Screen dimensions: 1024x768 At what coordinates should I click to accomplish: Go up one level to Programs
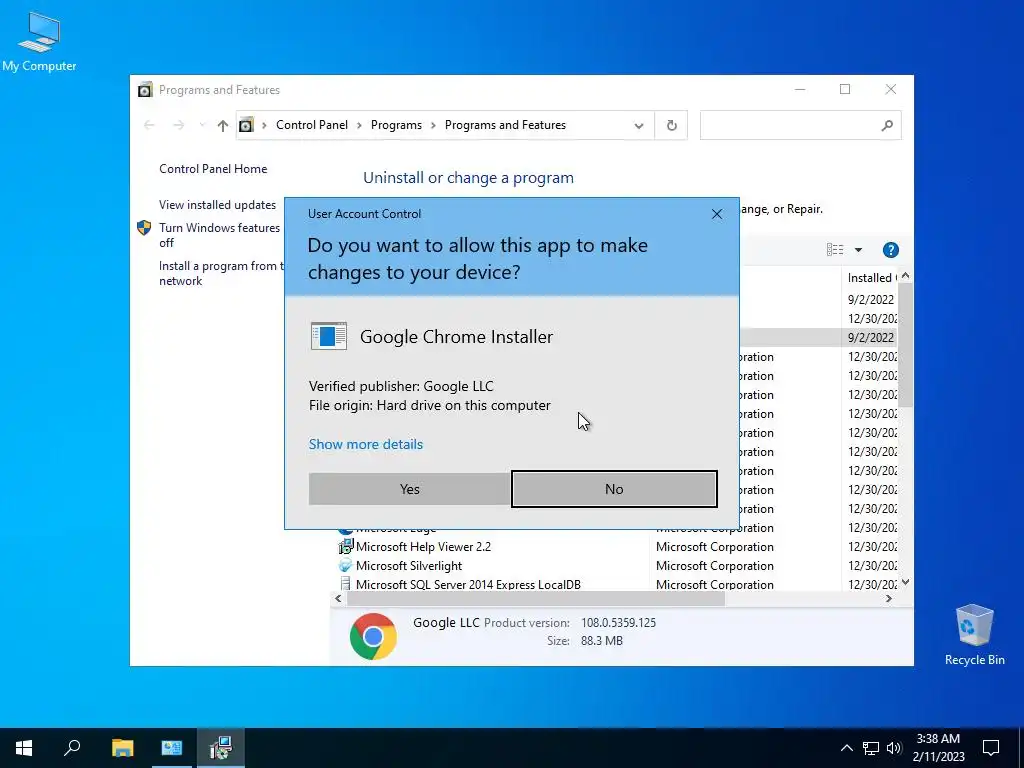(223, 125)
